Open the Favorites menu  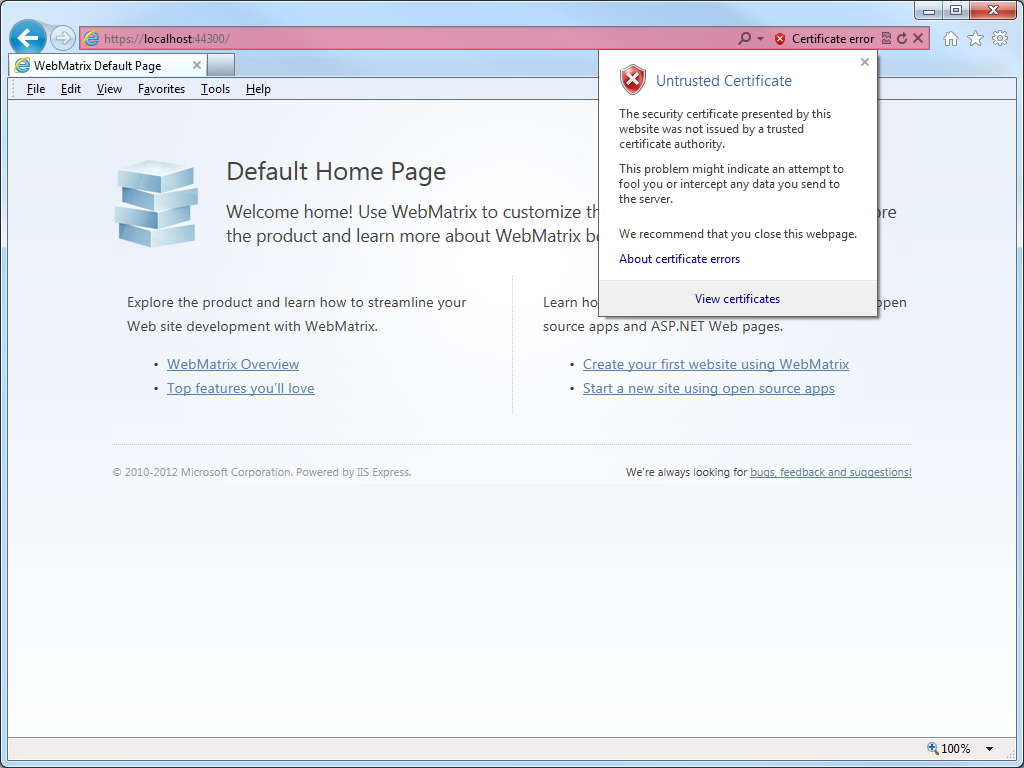pos(161,89)
